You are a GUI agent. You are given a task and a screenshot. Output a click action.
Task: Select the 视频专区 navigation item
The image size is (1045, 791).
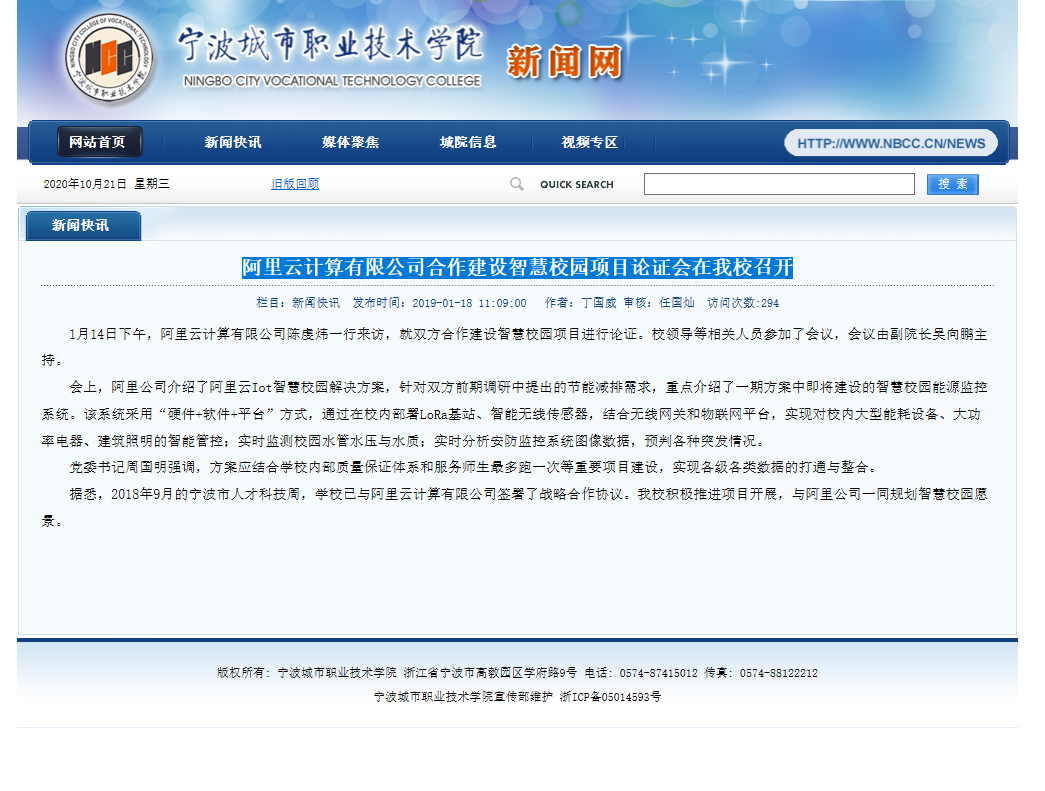[x=589, y=142]
